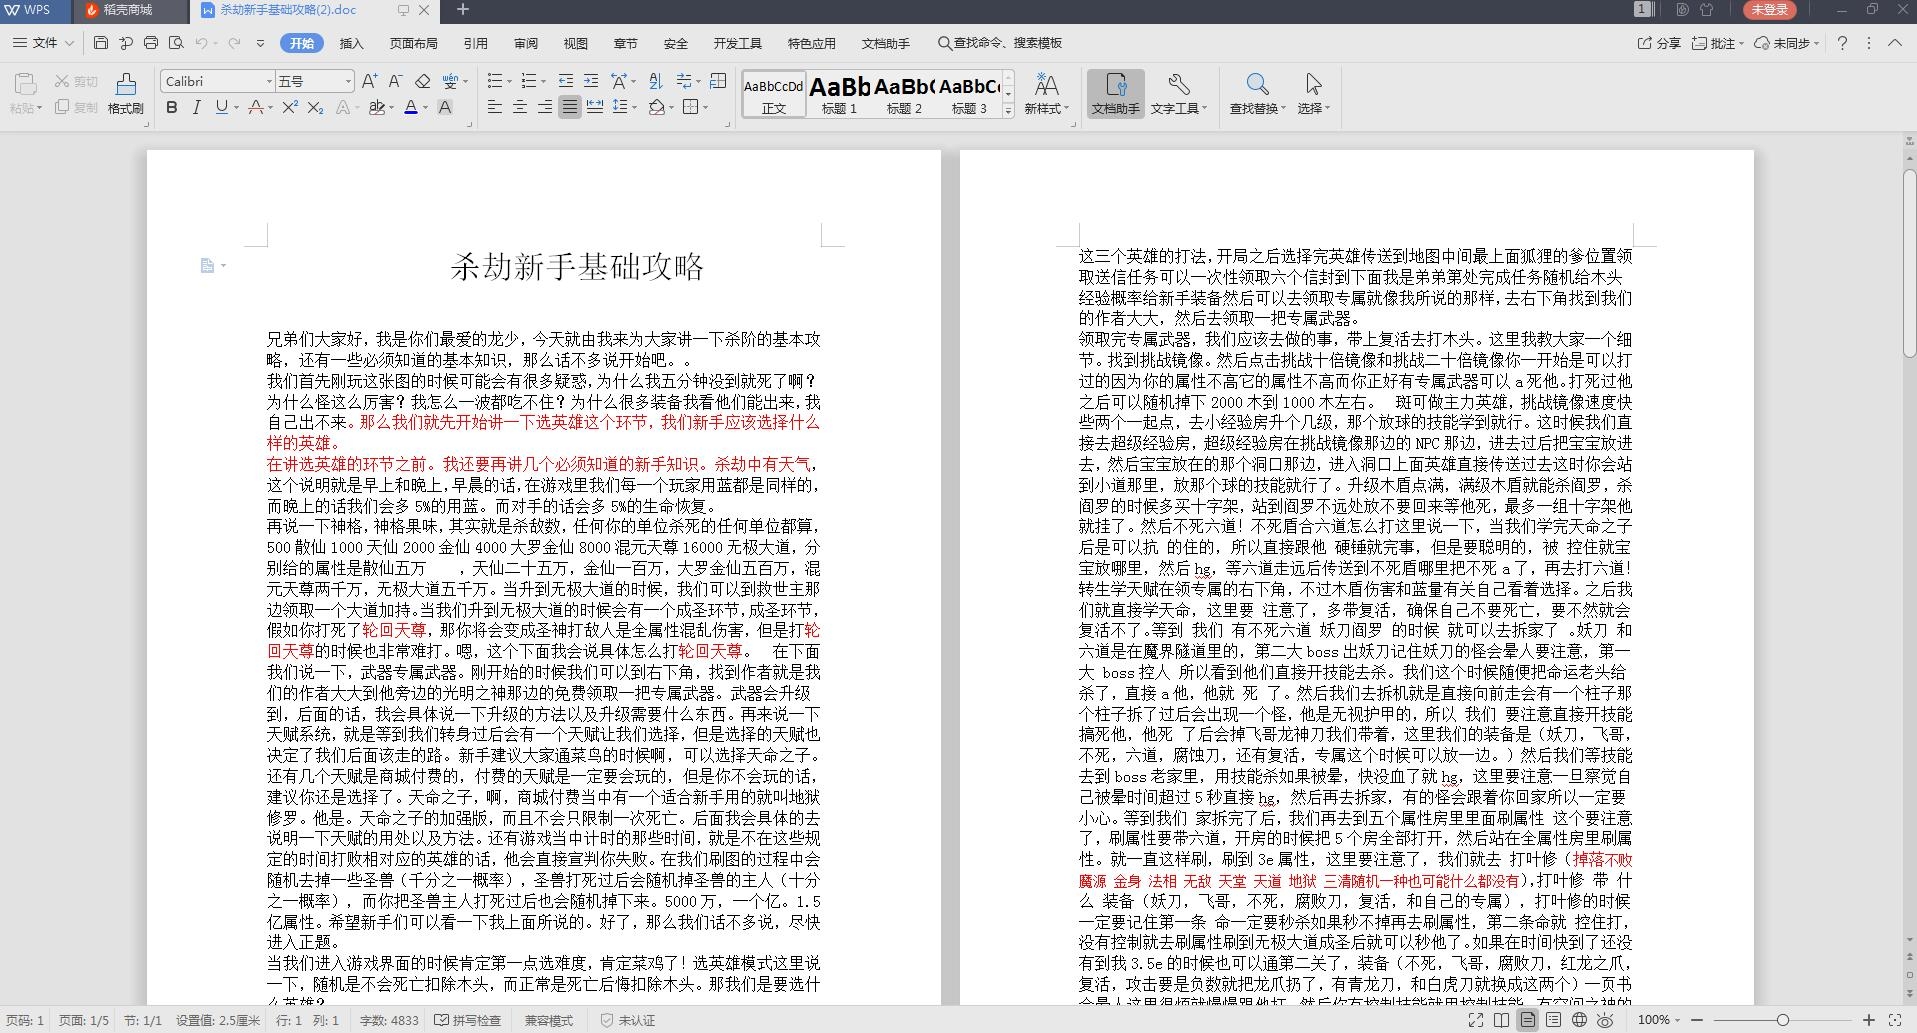
Task: Expand the line spacing dropdown
Action: [634, 107]
